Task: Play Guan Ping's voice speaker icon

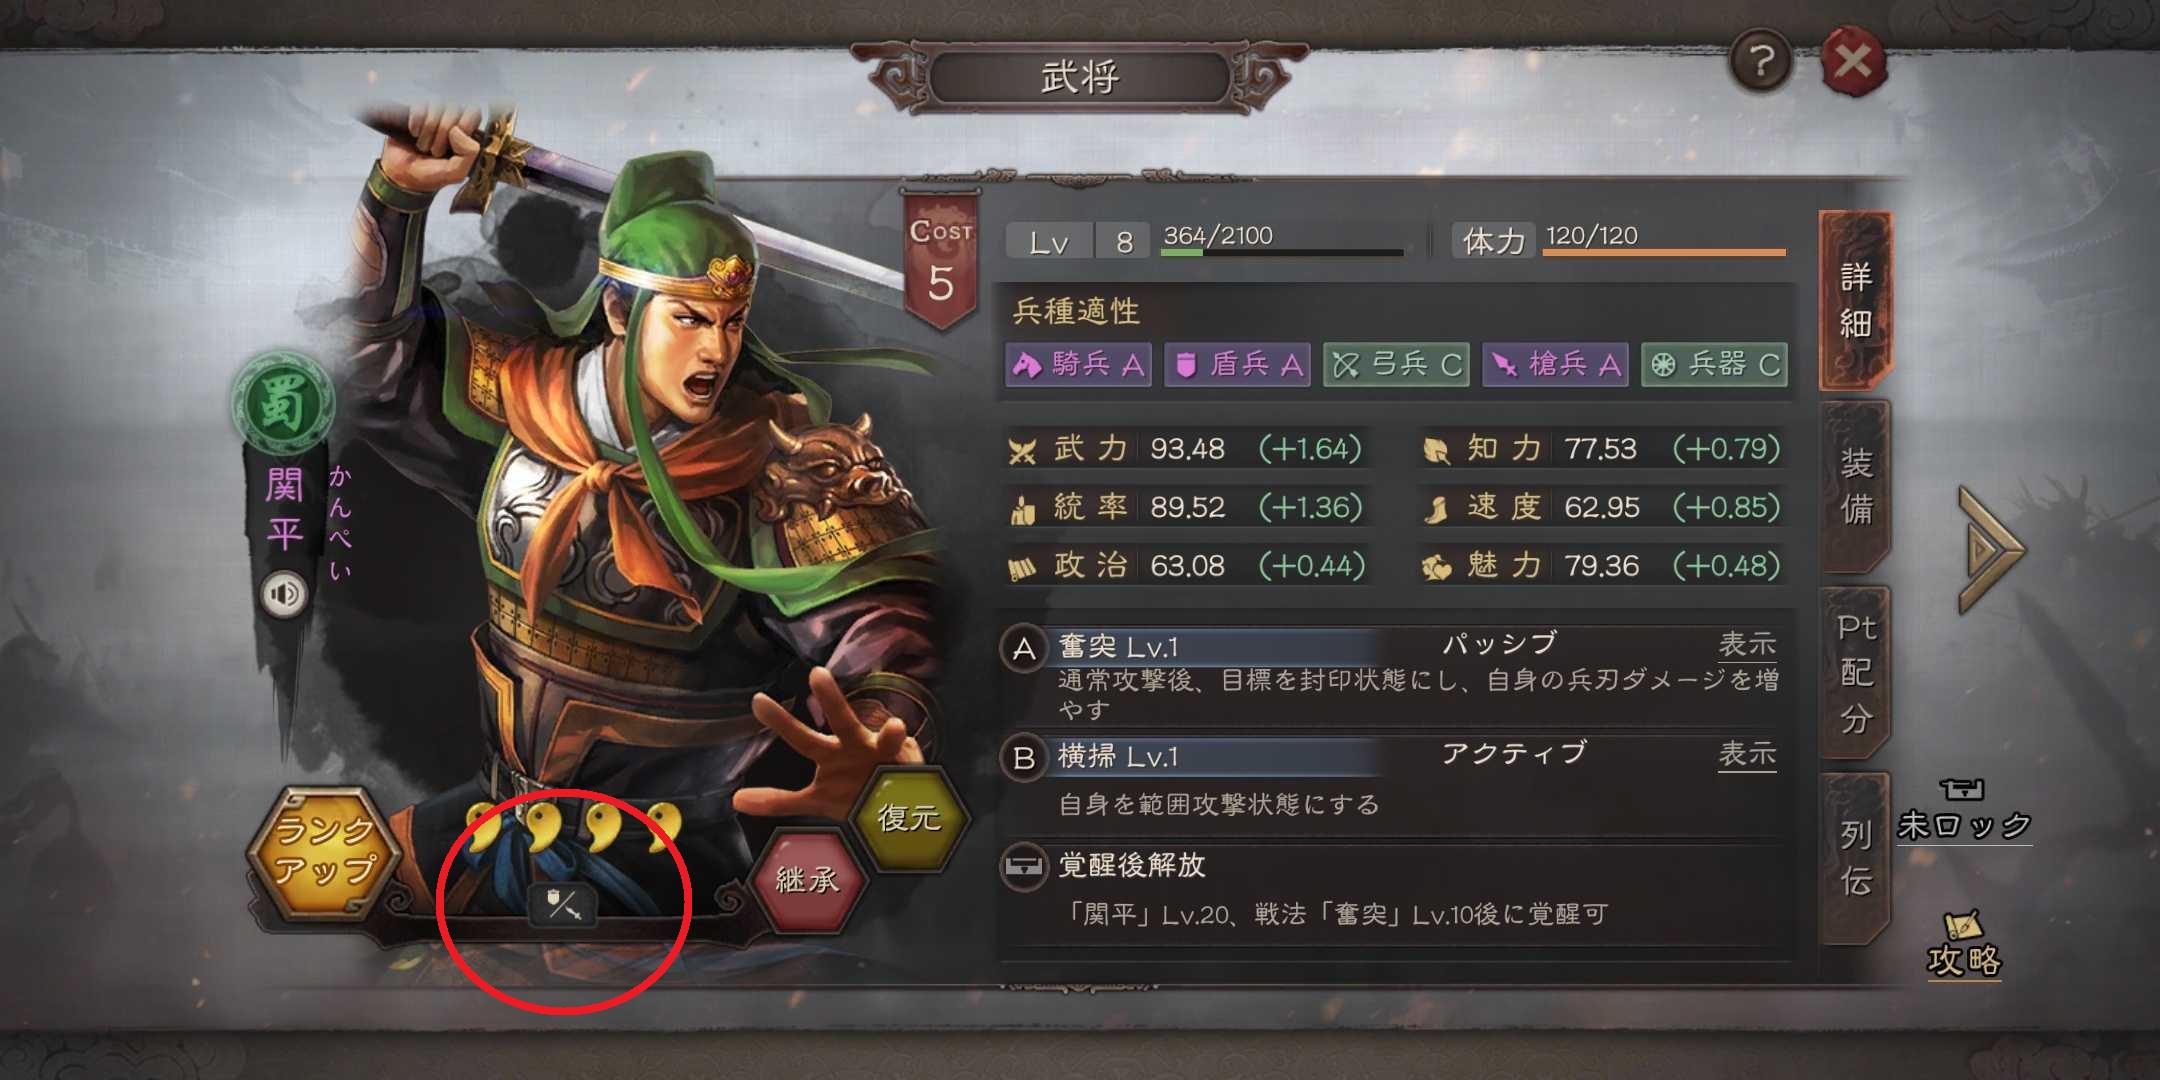Action: click(x=284, y=595)
